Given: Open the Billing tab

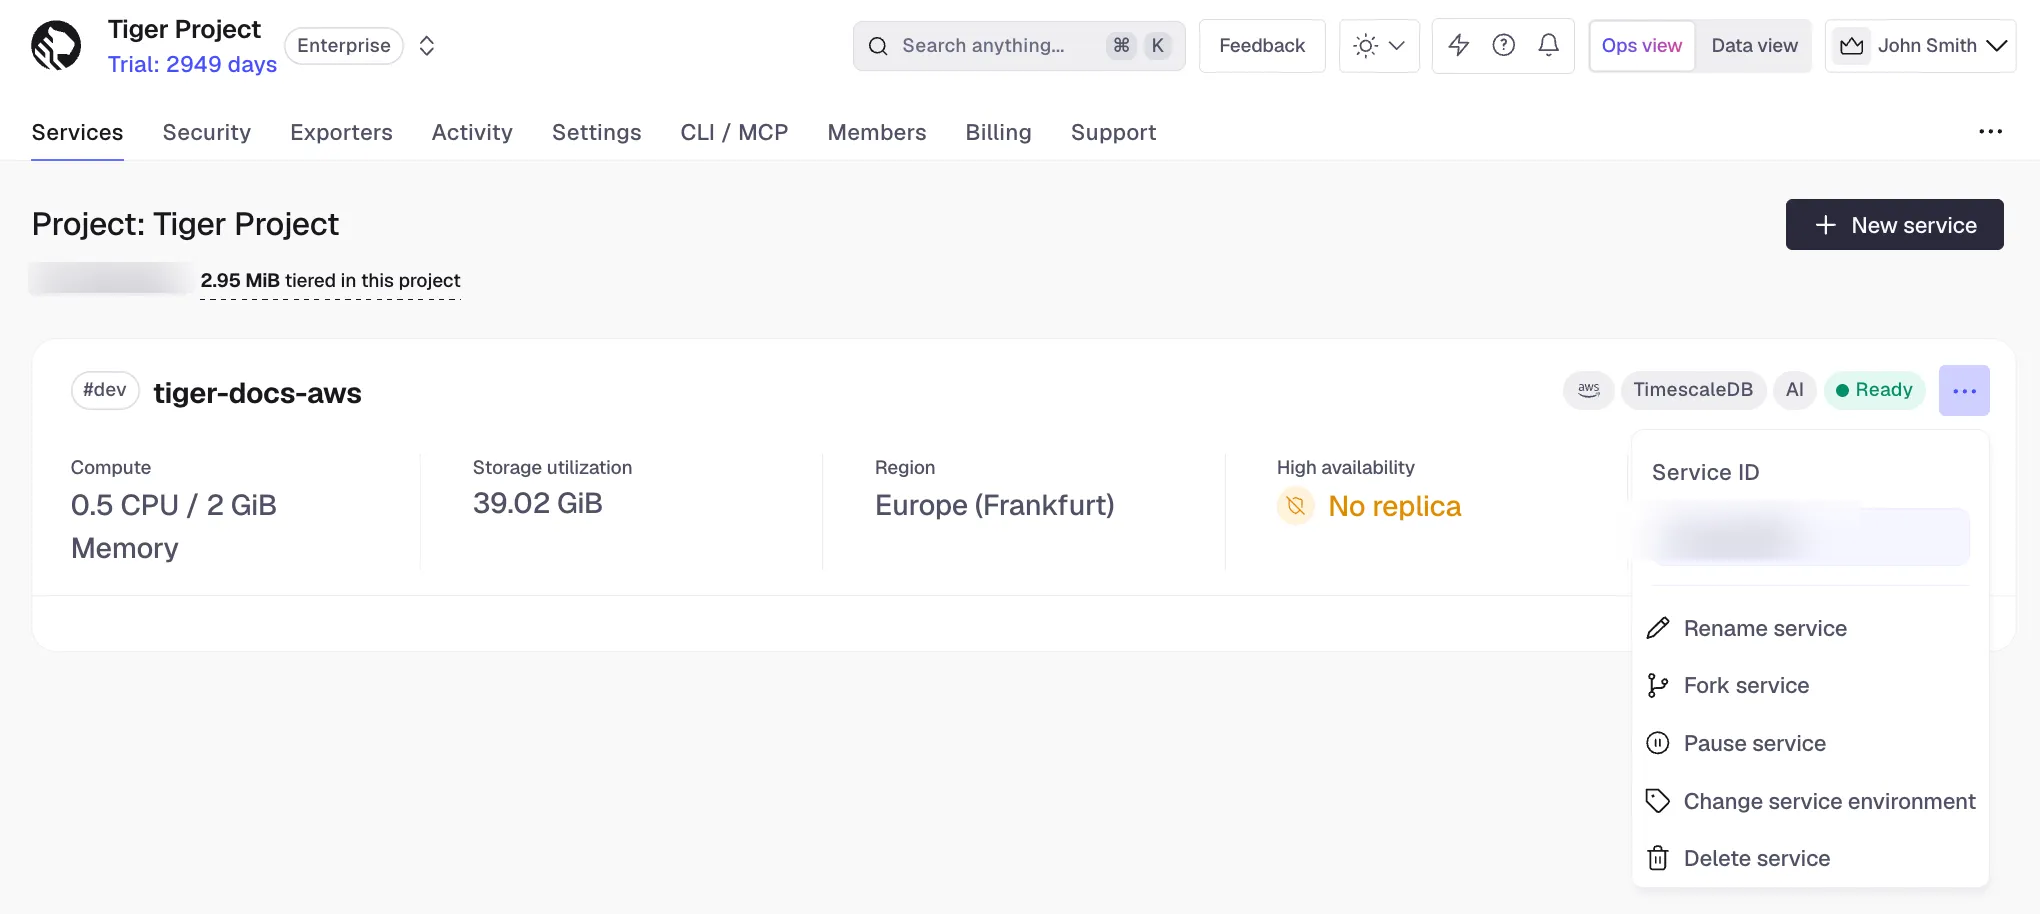Looking at the screenshot, I should [x=998, y=133].
